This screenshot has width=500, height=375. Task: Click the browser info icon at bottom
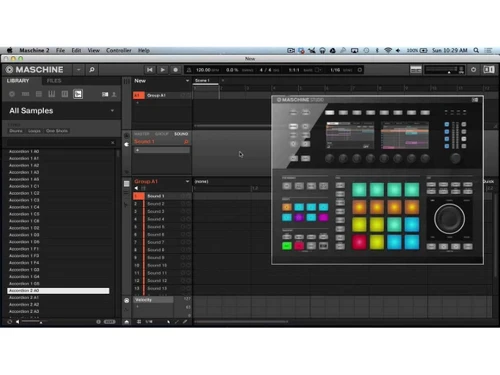click(98, 322)
